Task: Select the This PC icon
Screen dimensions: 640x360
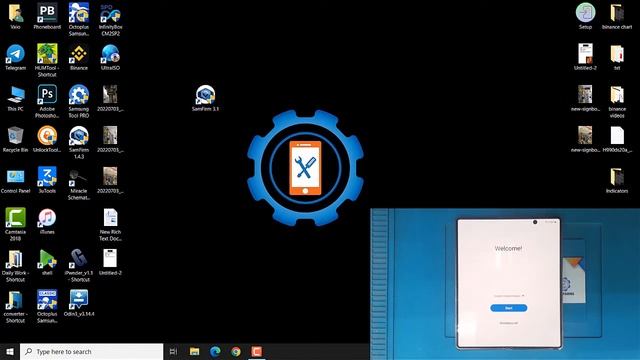Action: point(16,98)
